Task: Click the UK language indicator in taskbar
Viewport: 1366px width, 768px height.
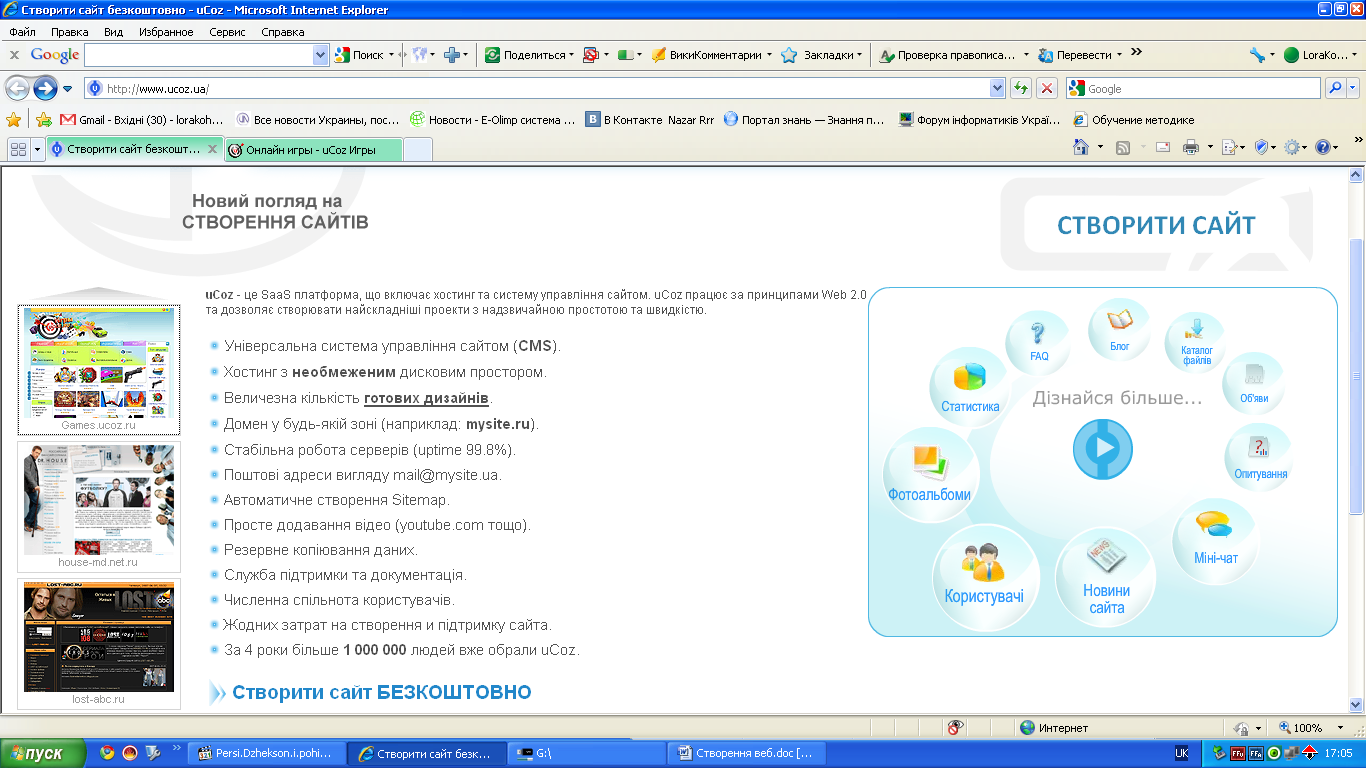Action: coord(1181,753)
